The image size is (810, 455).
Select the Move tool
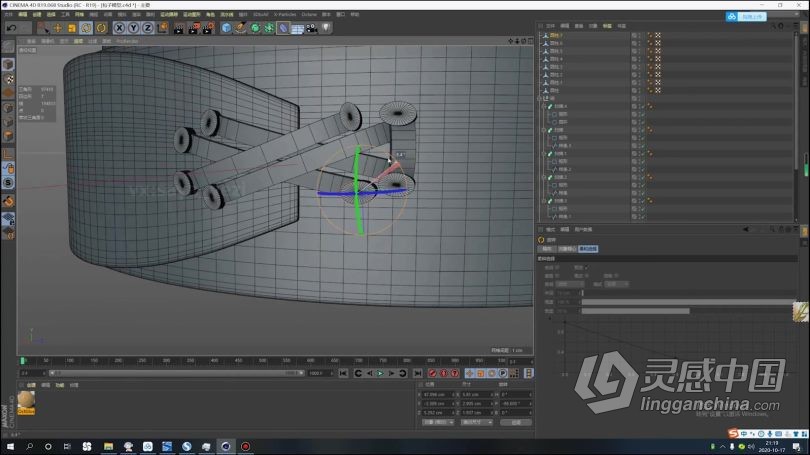click(58, 28)
